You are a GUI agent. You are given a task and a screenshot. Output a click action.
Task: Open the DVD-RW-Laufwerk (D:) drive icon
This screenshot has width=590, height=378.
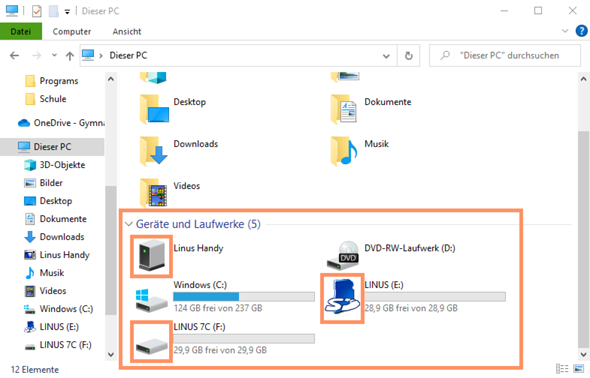pyautogui.click(x=342, y=256)
